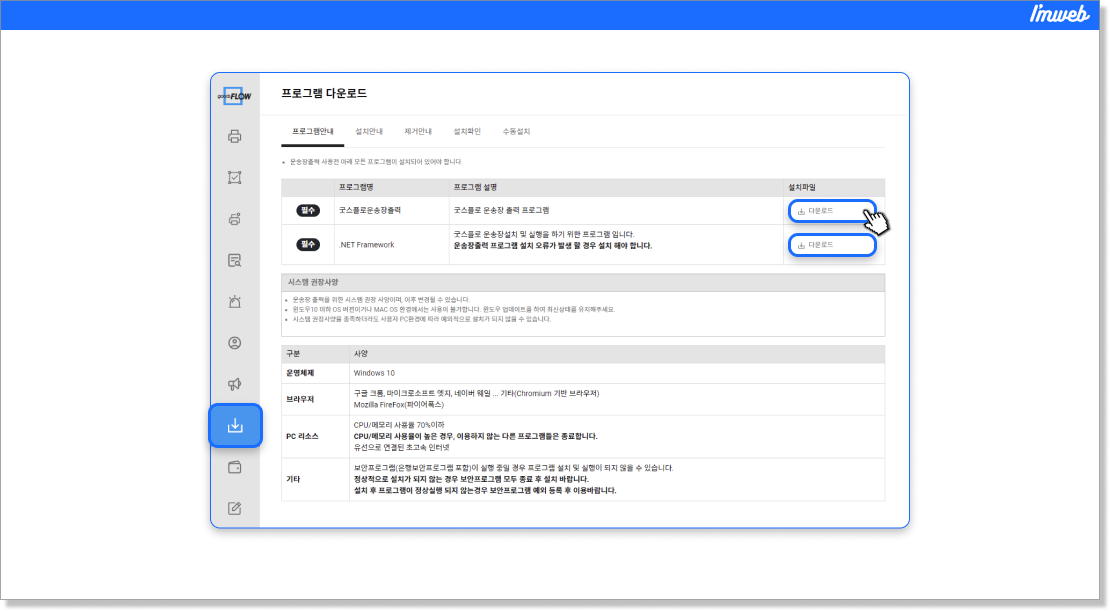Click the Mozilla FireFox(파이어폭스) text
This screenshot has height=611, width=1110.
(x=399, y=405)
